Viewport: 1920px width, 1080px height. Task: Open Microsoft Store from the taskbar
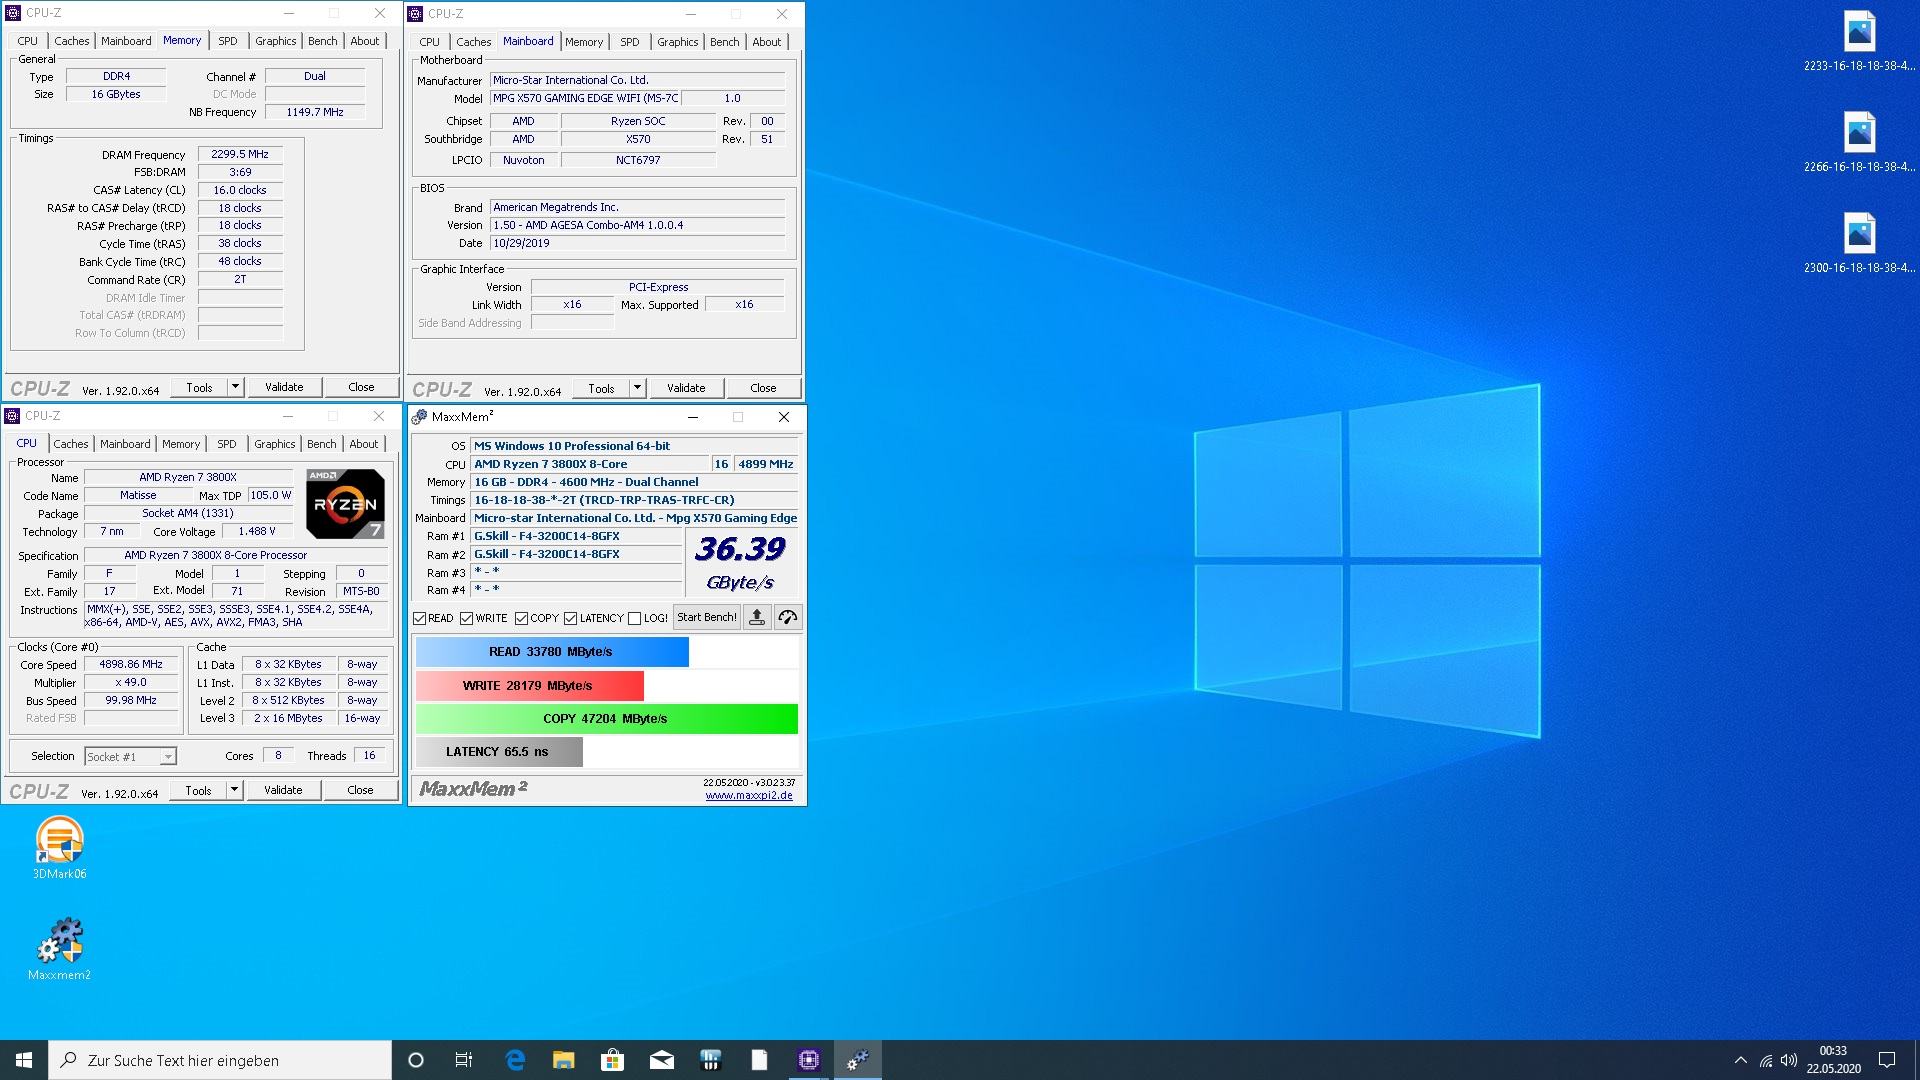click(x=612, y=1060)
